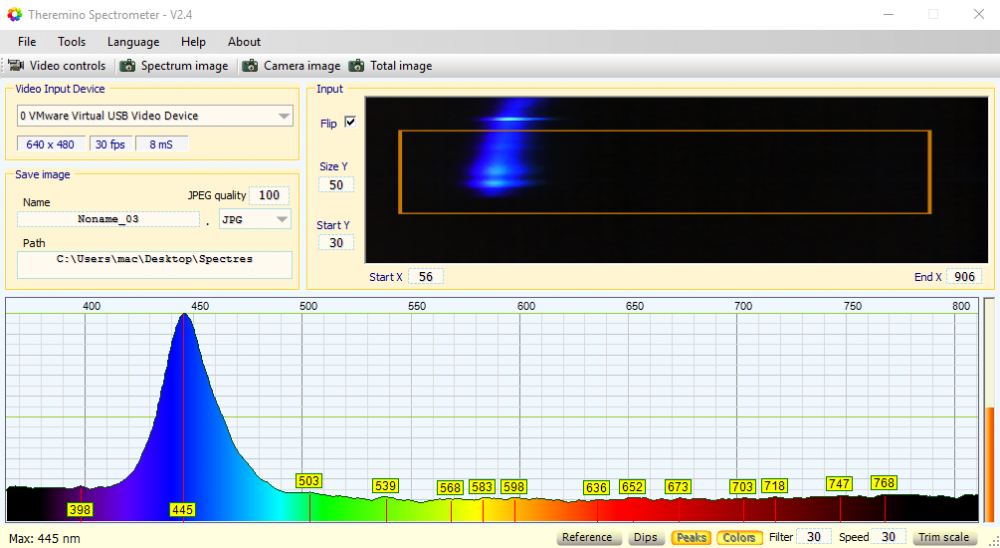Click the 30 fps frame rate box
Screen dimensions: 1000x548
click(110, 145)
